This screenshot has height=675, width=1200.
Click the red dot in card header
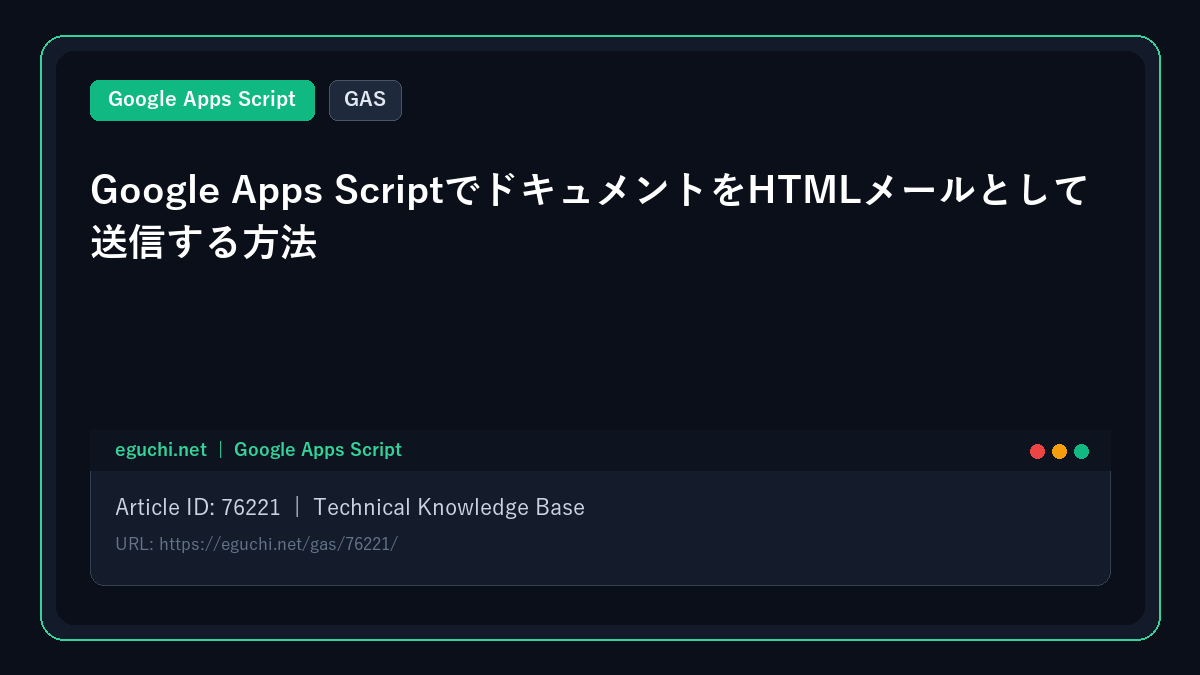1038,451
